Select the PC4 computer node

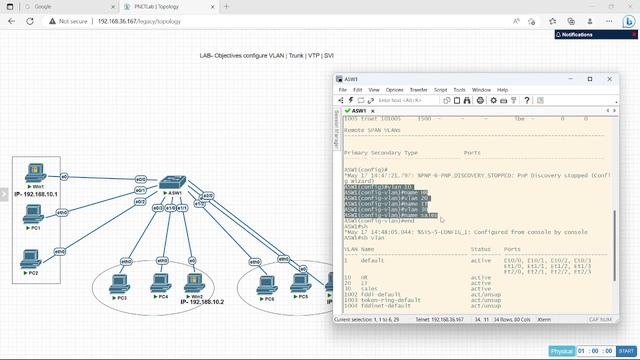coord(161,283)
